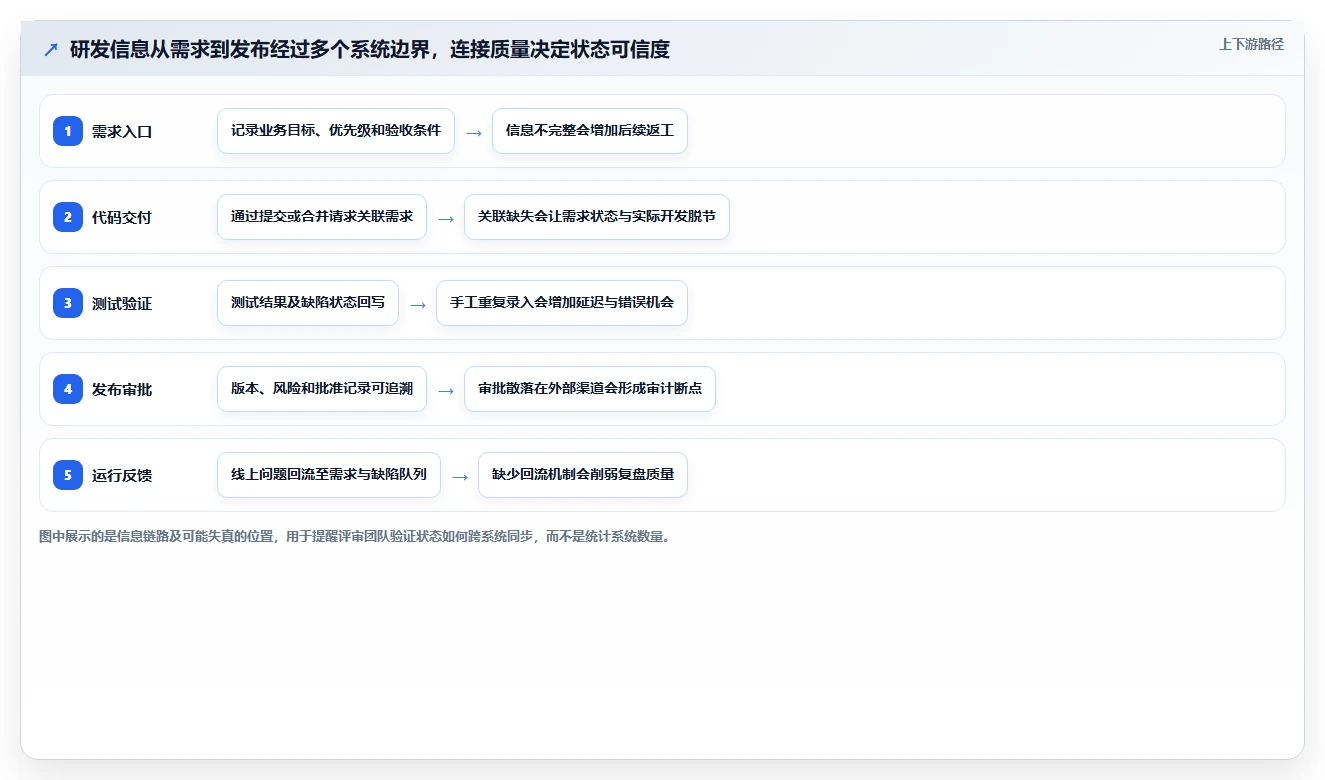
Task: Click the 测试验证 step label
Action: 122,303
